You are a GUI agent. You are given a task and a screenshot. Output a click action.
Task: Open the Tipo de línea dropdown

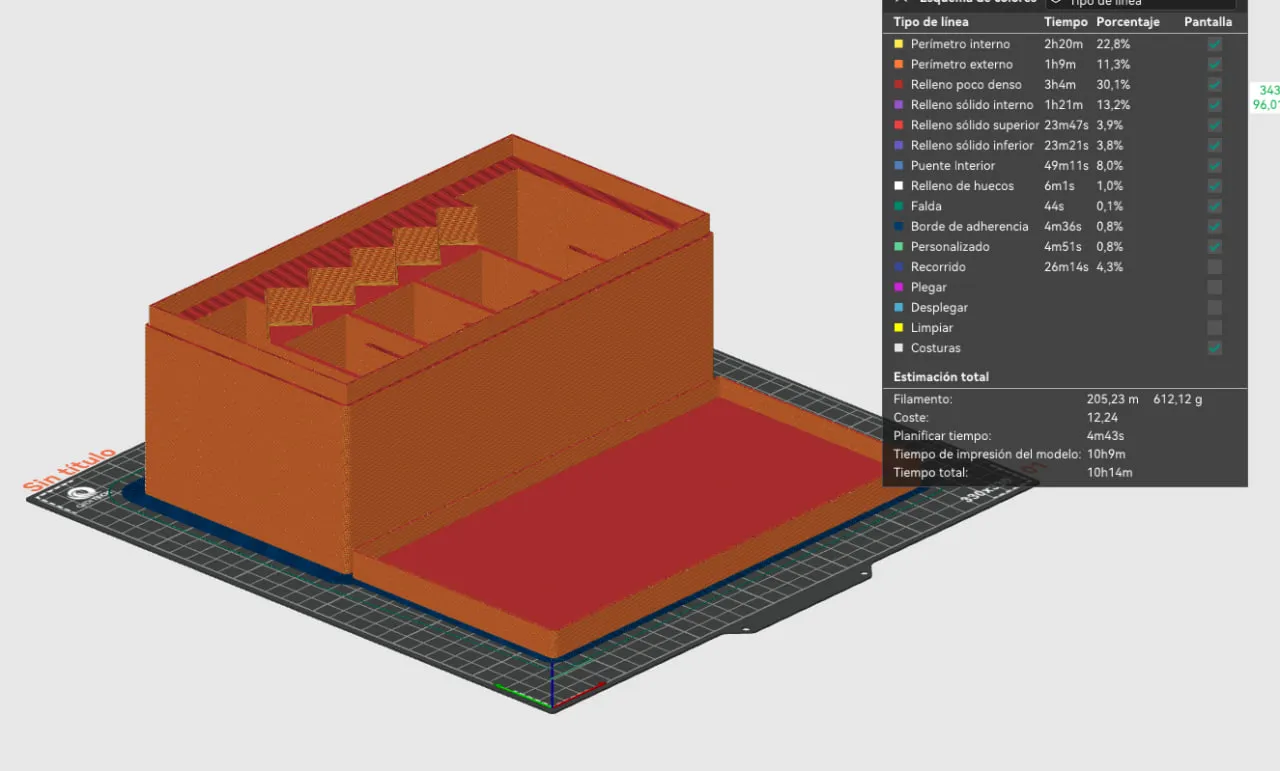(x=1140, y=4)
